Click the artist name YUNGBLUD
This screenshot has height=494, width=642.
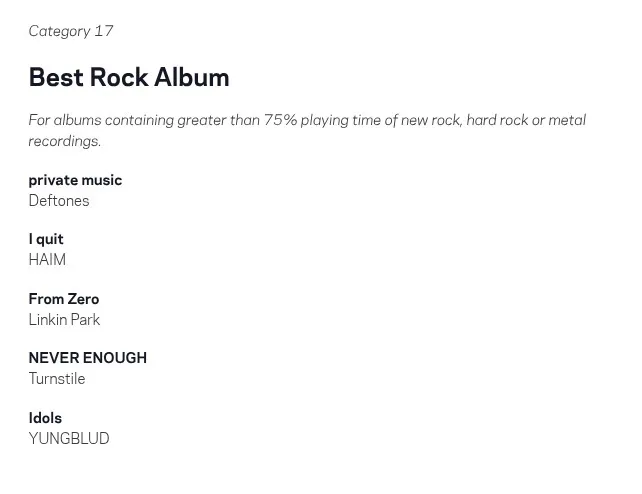coord(69,439)
